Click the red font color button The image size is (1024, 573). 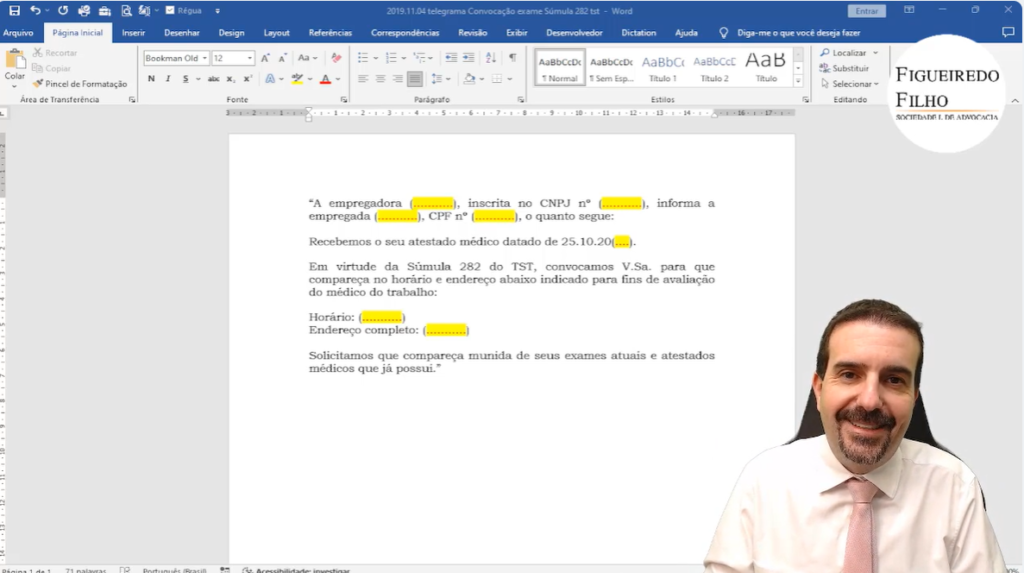pyautogui.click(x=325, y=79)
